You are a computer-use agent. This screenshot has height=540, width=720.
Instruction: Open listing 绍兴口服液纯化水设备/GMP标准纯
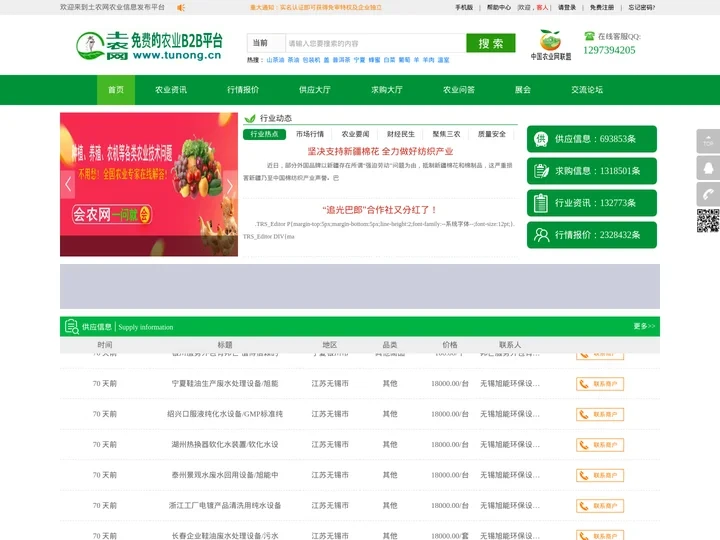225,414
